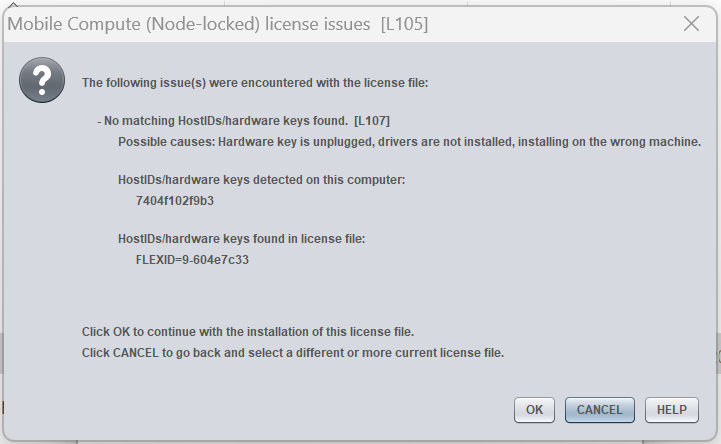This screenshot has width=721, height=444.
Task: Click the FLEXID=9-604e7c33 license key value
Action: pos(192,259)
